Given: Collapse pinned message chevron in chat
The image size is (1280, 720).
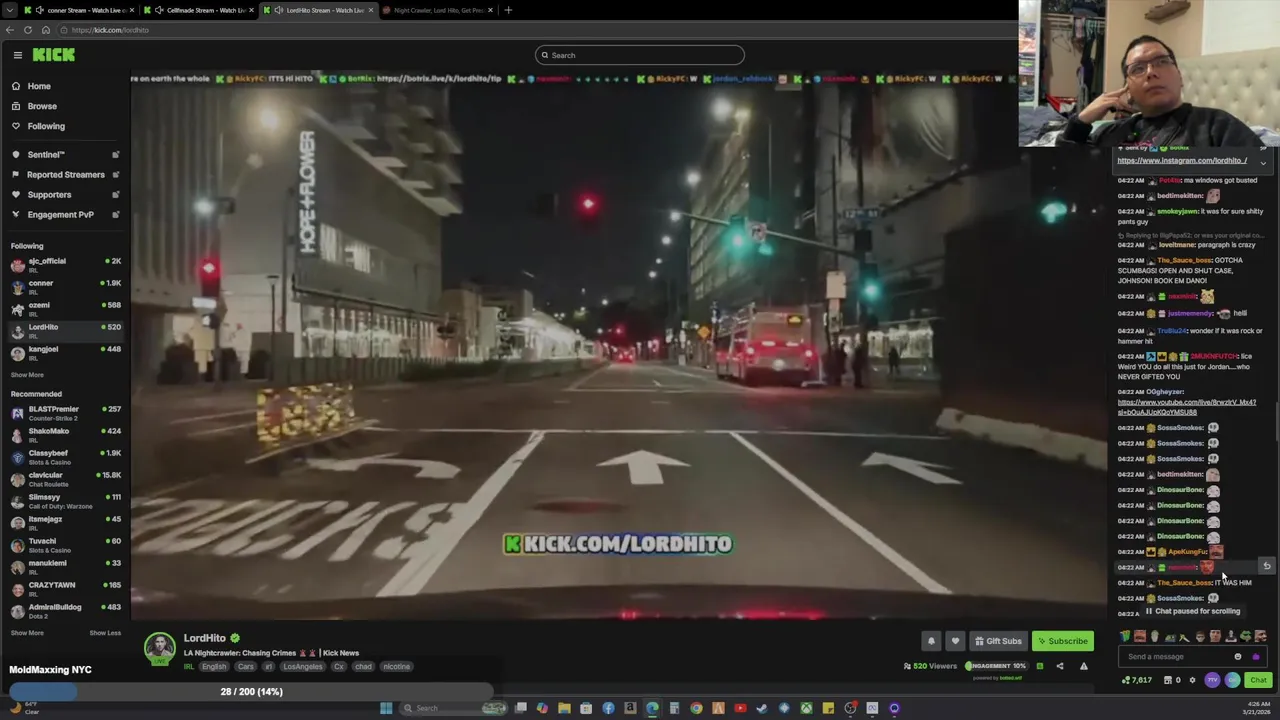Looking at the screenshot, I should point(1263,162).
